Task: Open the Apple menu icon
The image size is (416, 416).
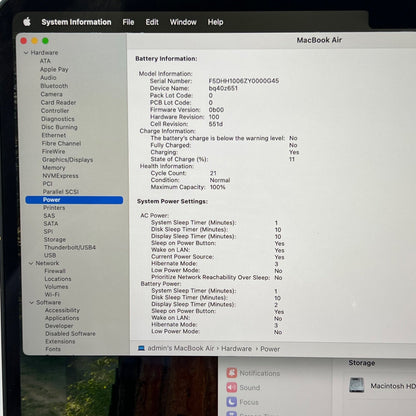Action: click(x=27, y=22)
